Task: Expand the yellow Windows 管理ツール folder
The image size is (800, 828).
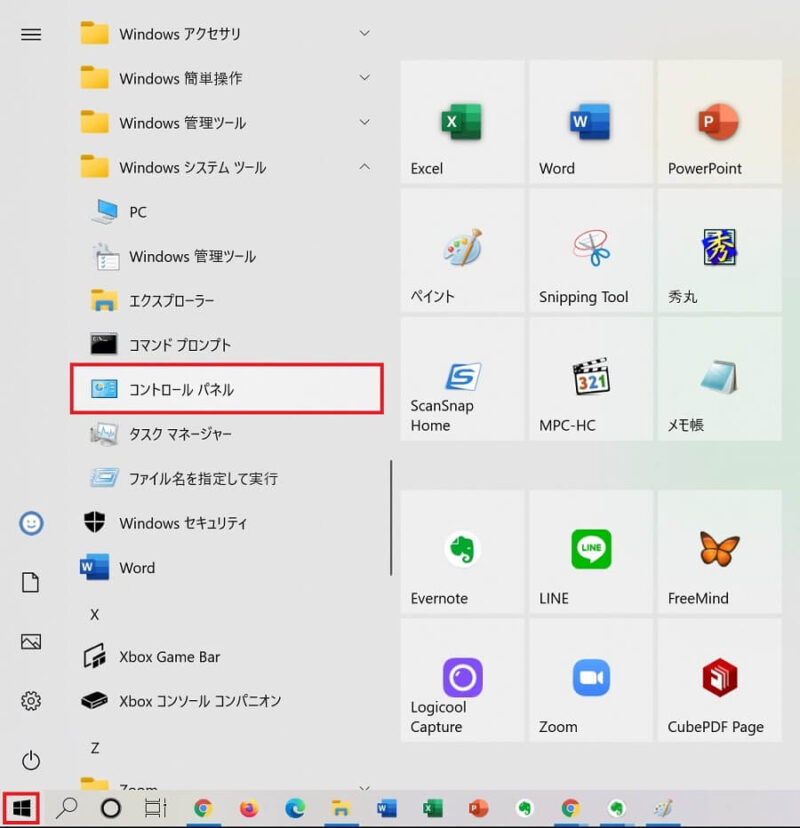Action: click(227, 123)
